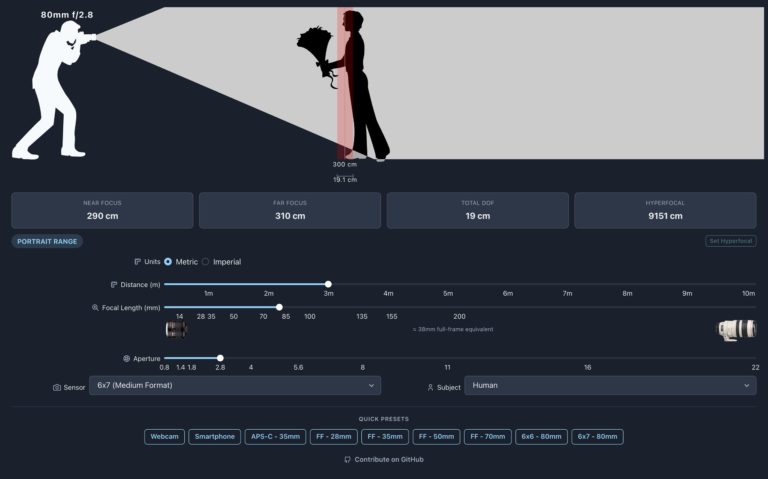Click the 135 mark on the Focal Length scale
Image resolution: width=768 pixels, height=479 pixels.
point(362,316)
